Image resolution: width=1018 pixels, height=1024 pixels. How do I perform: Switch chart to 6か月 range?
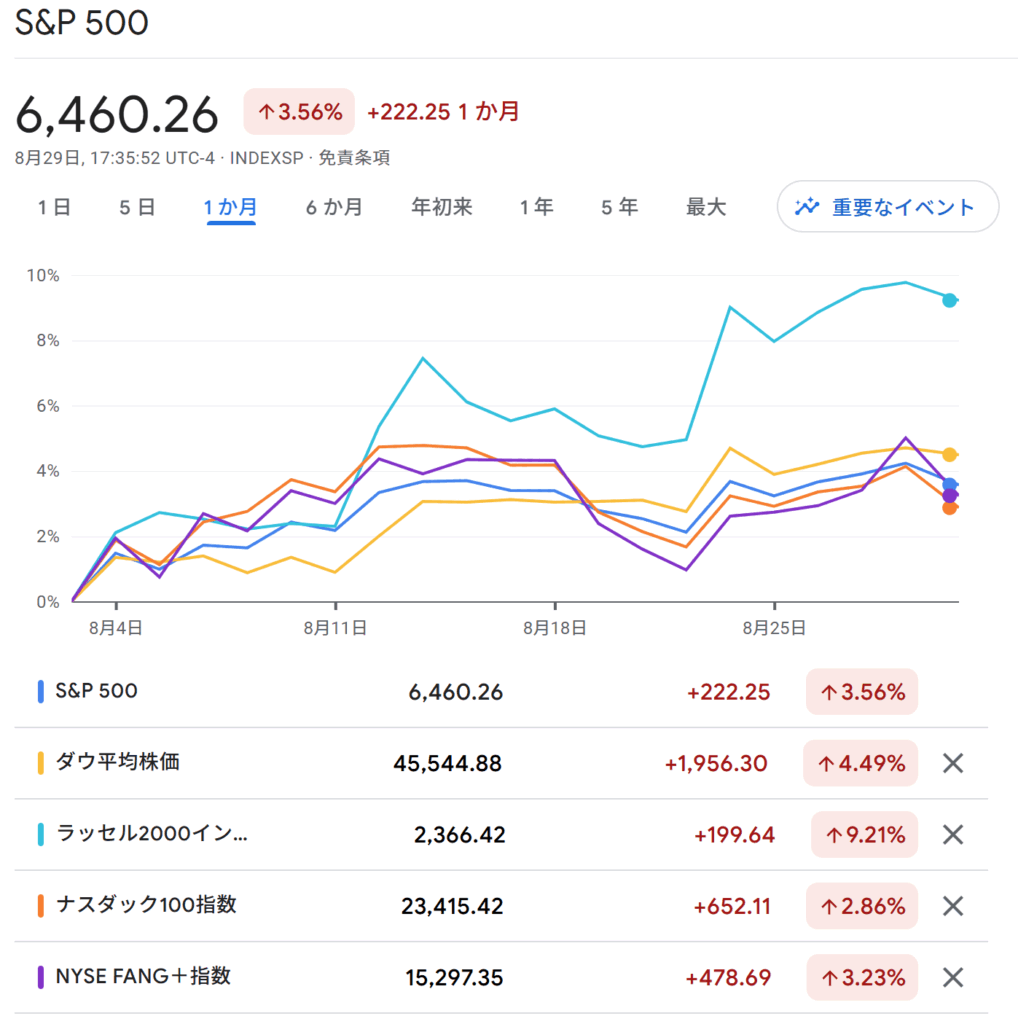(x=334, y=207)
